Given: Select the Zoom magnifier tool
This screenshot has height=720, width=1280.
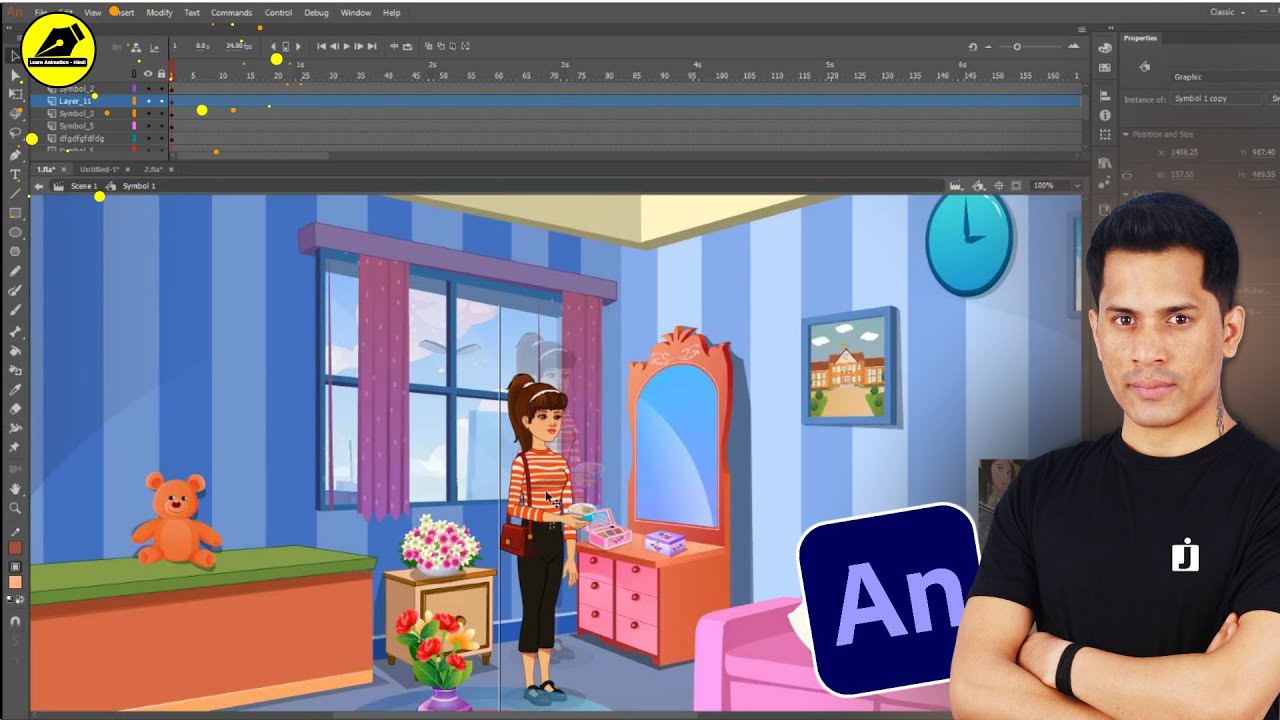Looking at the screenshot, I should pos(15,508).
